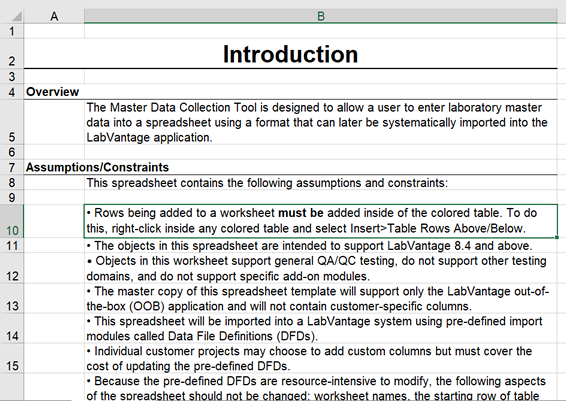The image size is (566, 401).
Task: Select column B header
Action: (321, 16)
